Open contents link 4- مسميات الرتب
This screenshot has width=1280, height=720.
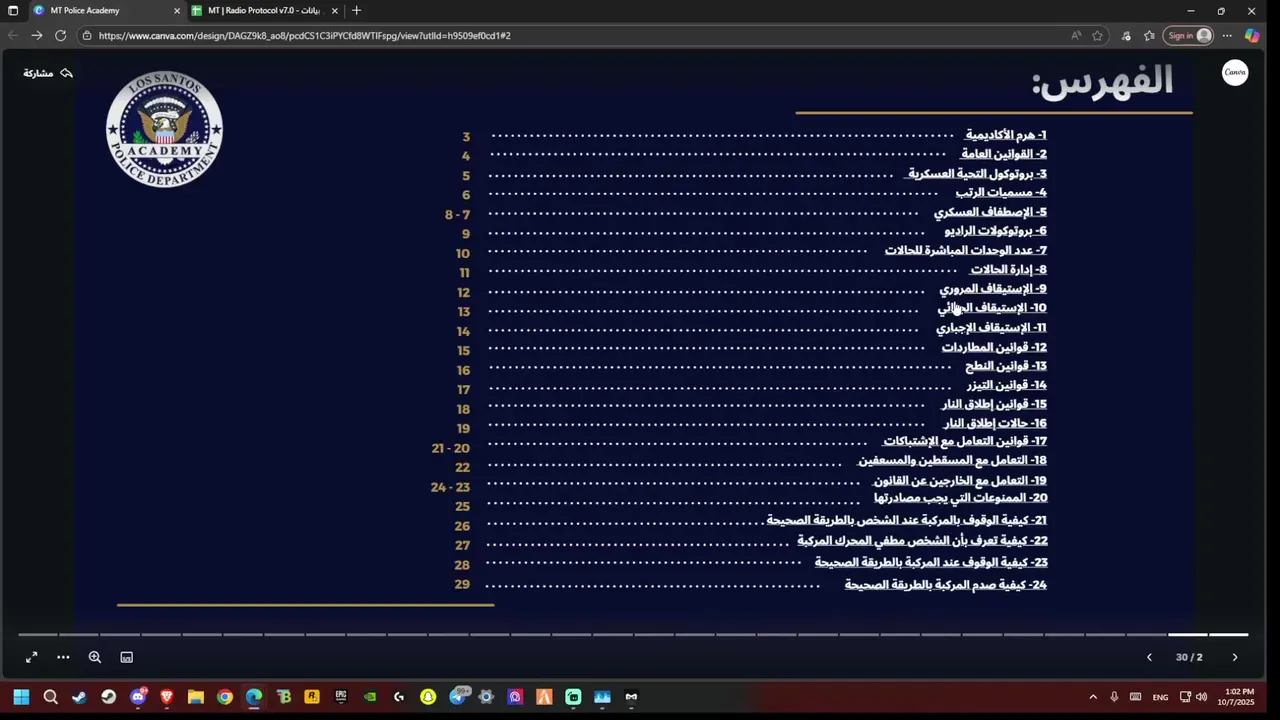pos(1001,193)
